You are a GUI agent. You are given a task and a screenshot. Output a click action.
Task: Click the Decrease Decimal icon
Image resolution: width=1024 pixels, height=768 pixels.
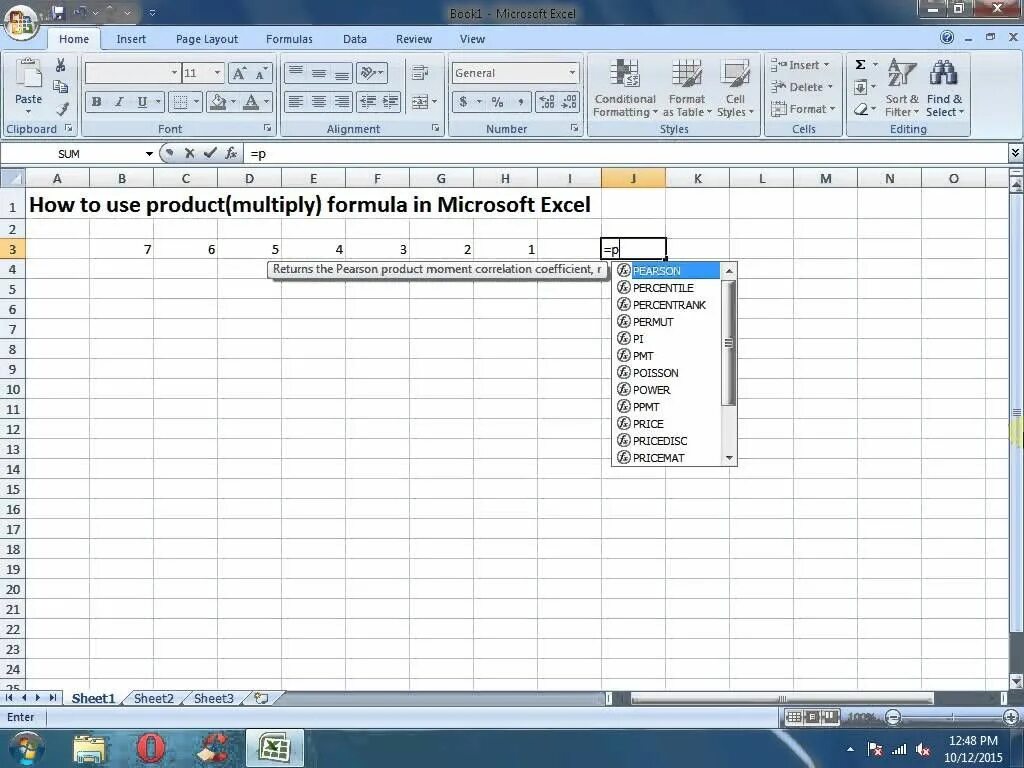click(x=569, y=102)
